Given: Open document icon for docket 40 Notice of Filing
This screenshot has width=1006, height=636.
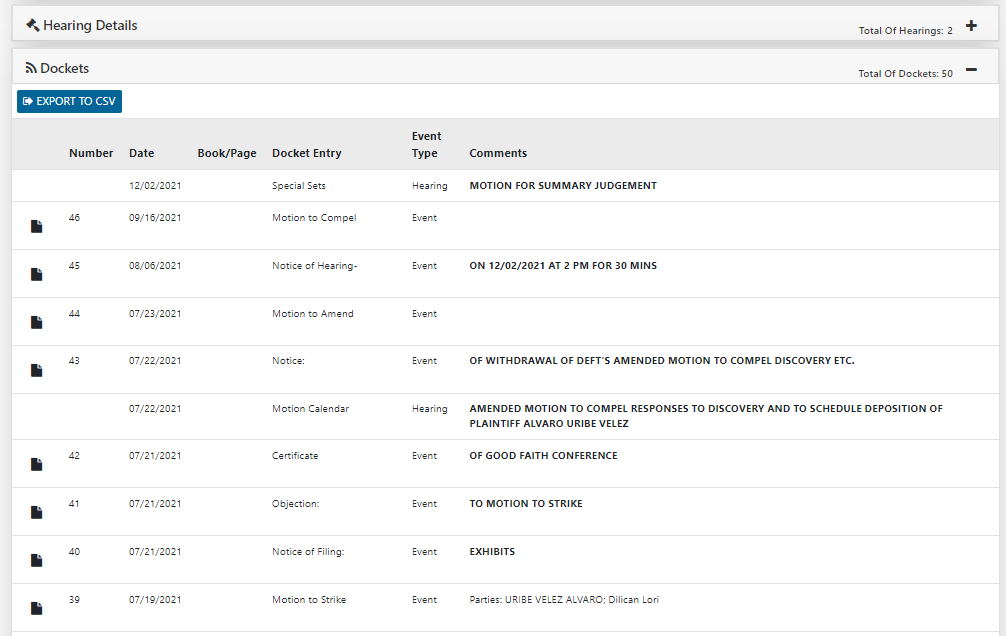Looking at the screenshot, I should click(37, 561).
